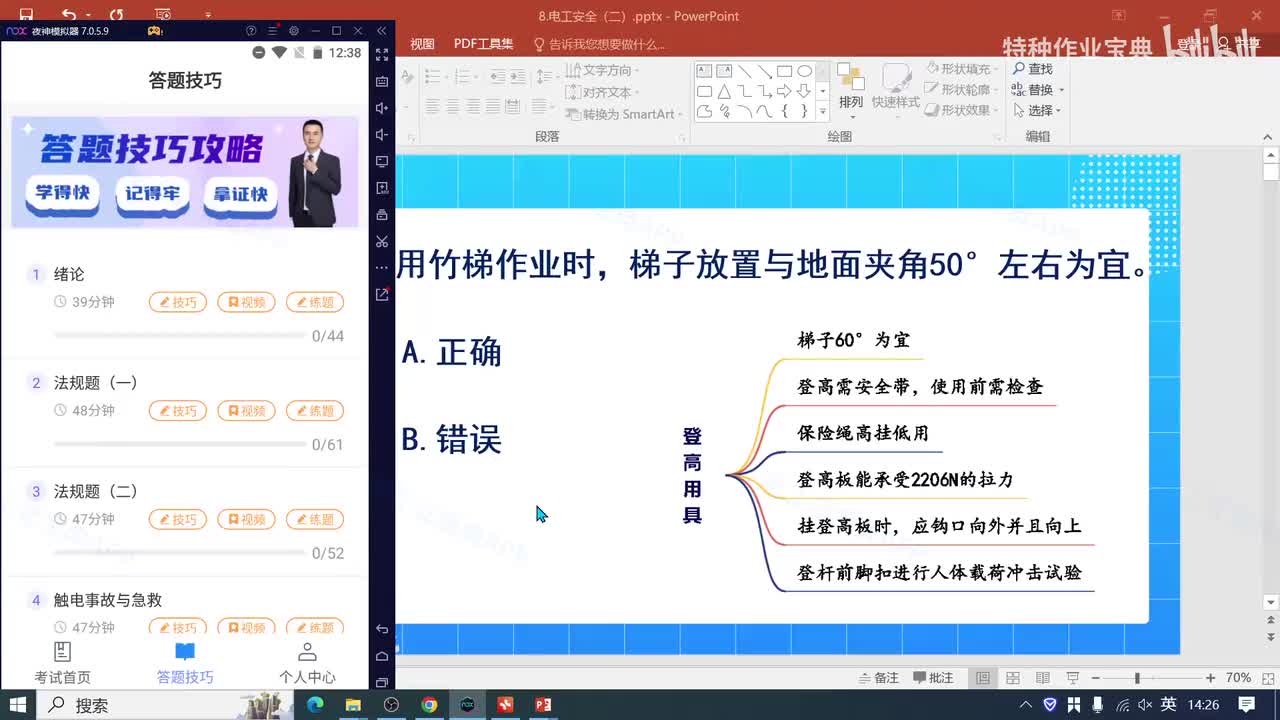Image resolution: width=1280 pixels, height=720 pixels.
Task: Select the text box shape in gallery
Action: click(704, 71)
